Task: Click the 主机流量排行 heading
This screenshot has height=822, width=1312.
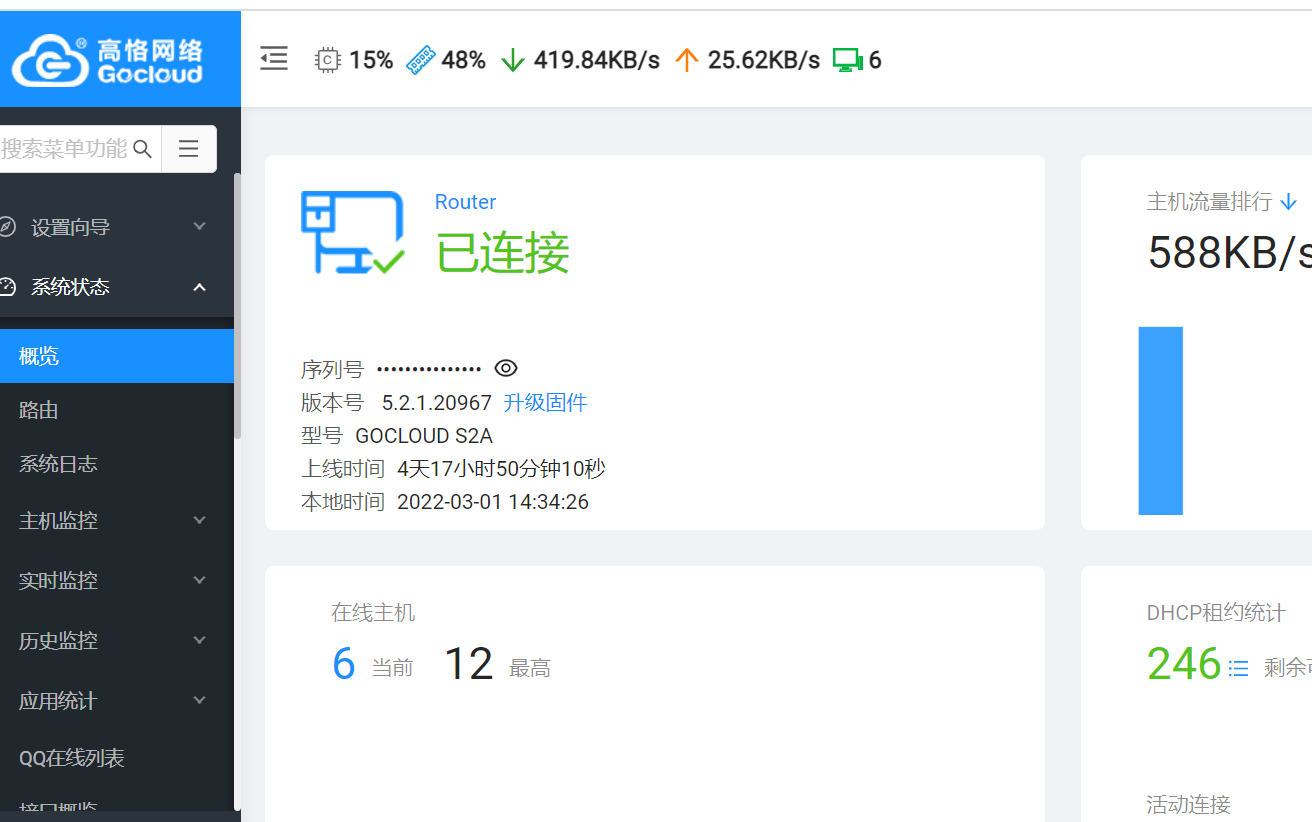Action: (1209, 202)
